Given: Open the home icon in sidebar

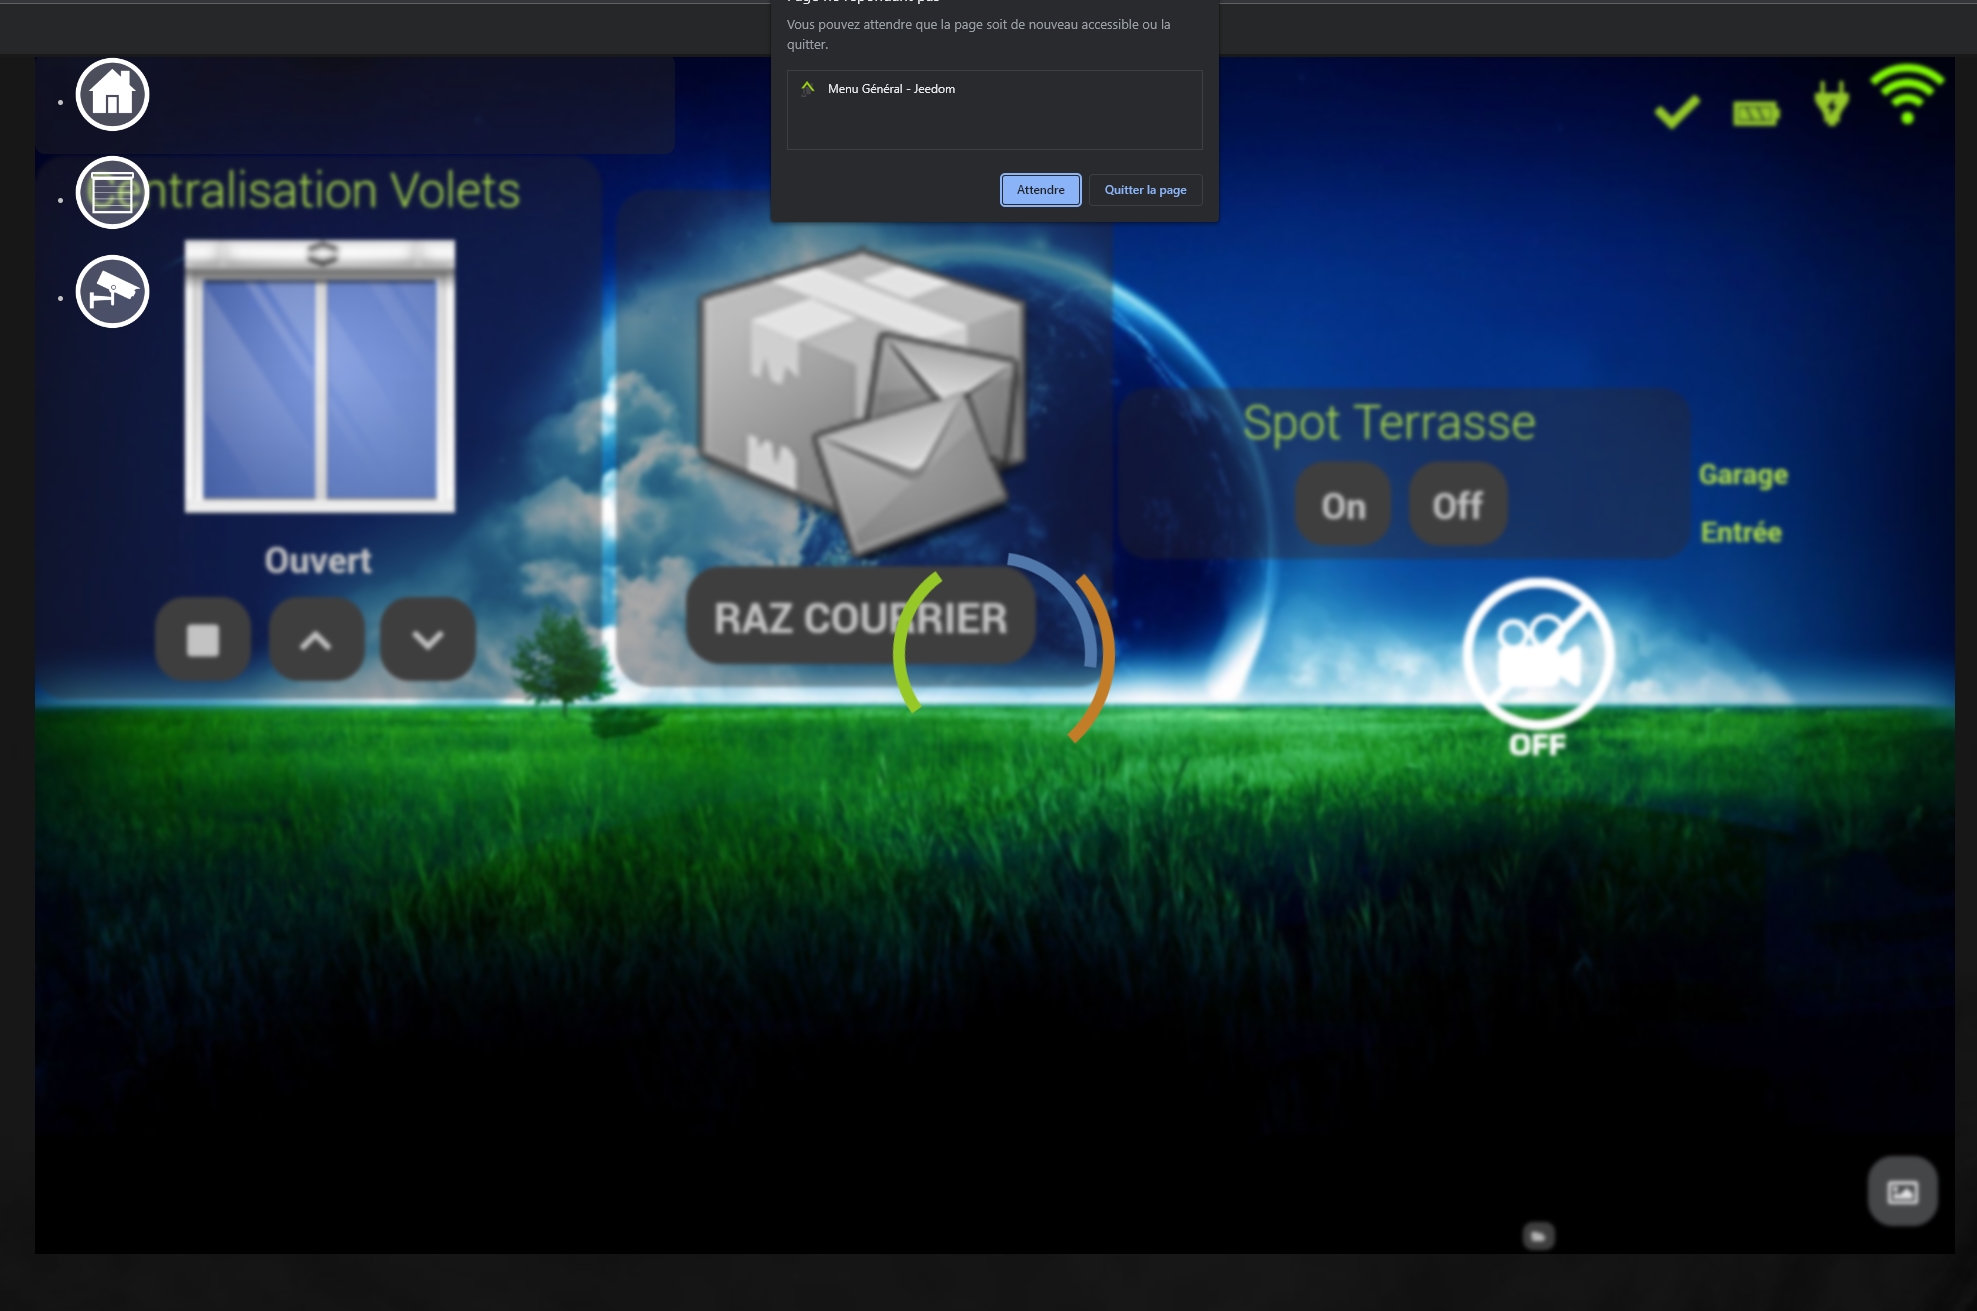Looking at the screenshot, I should coord(112,95).
